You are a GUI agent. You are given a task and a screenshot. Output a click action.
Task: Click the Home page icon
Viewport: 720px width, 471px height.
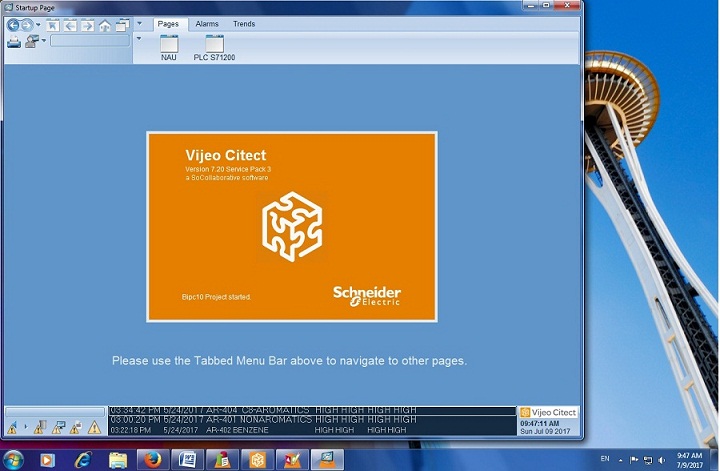(x=105, y=25)
